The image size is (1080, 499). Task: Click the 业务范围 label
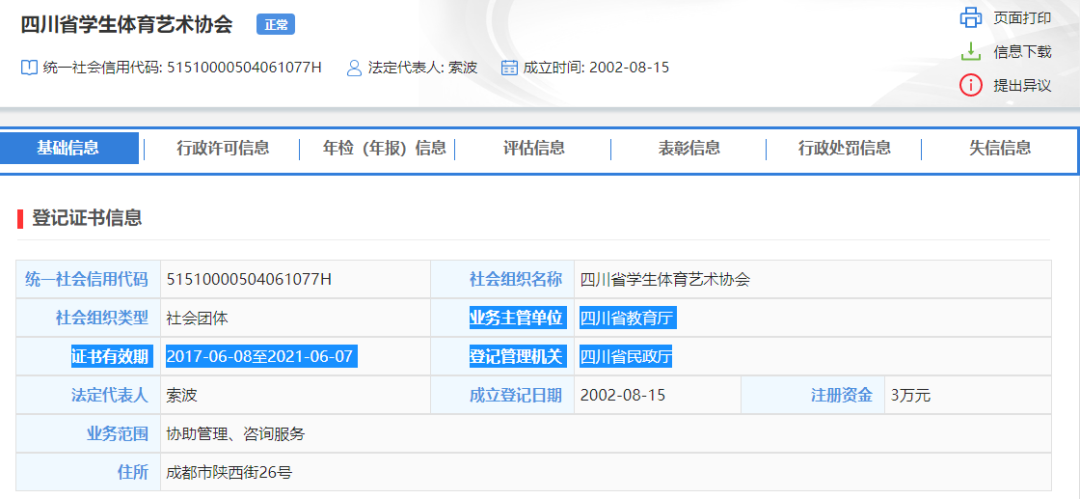117,434
